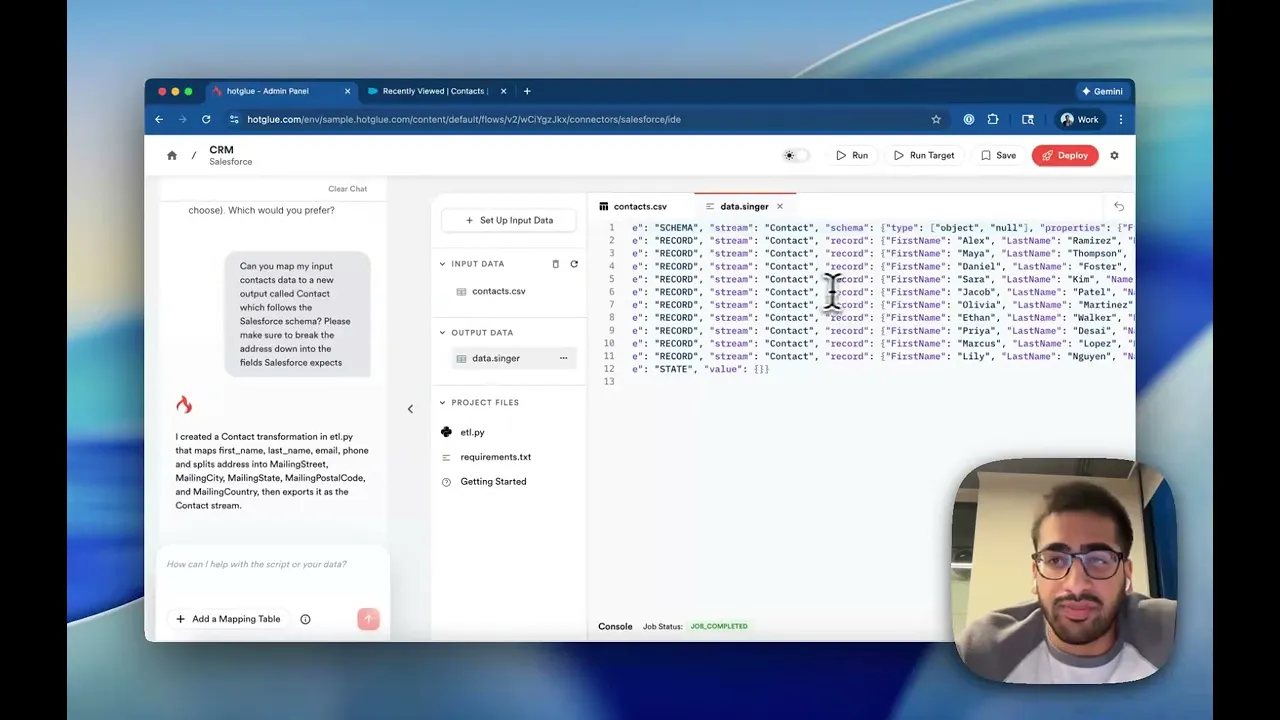Viewport: 1280px width, 720px height.
Task: Focus the chat message input field
Action: 272,564
